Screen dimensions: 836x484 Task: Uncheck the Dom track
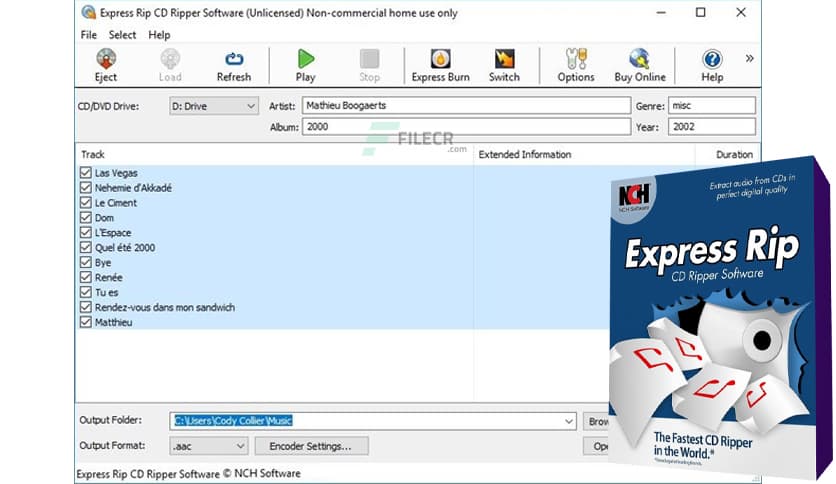[85, 217]
